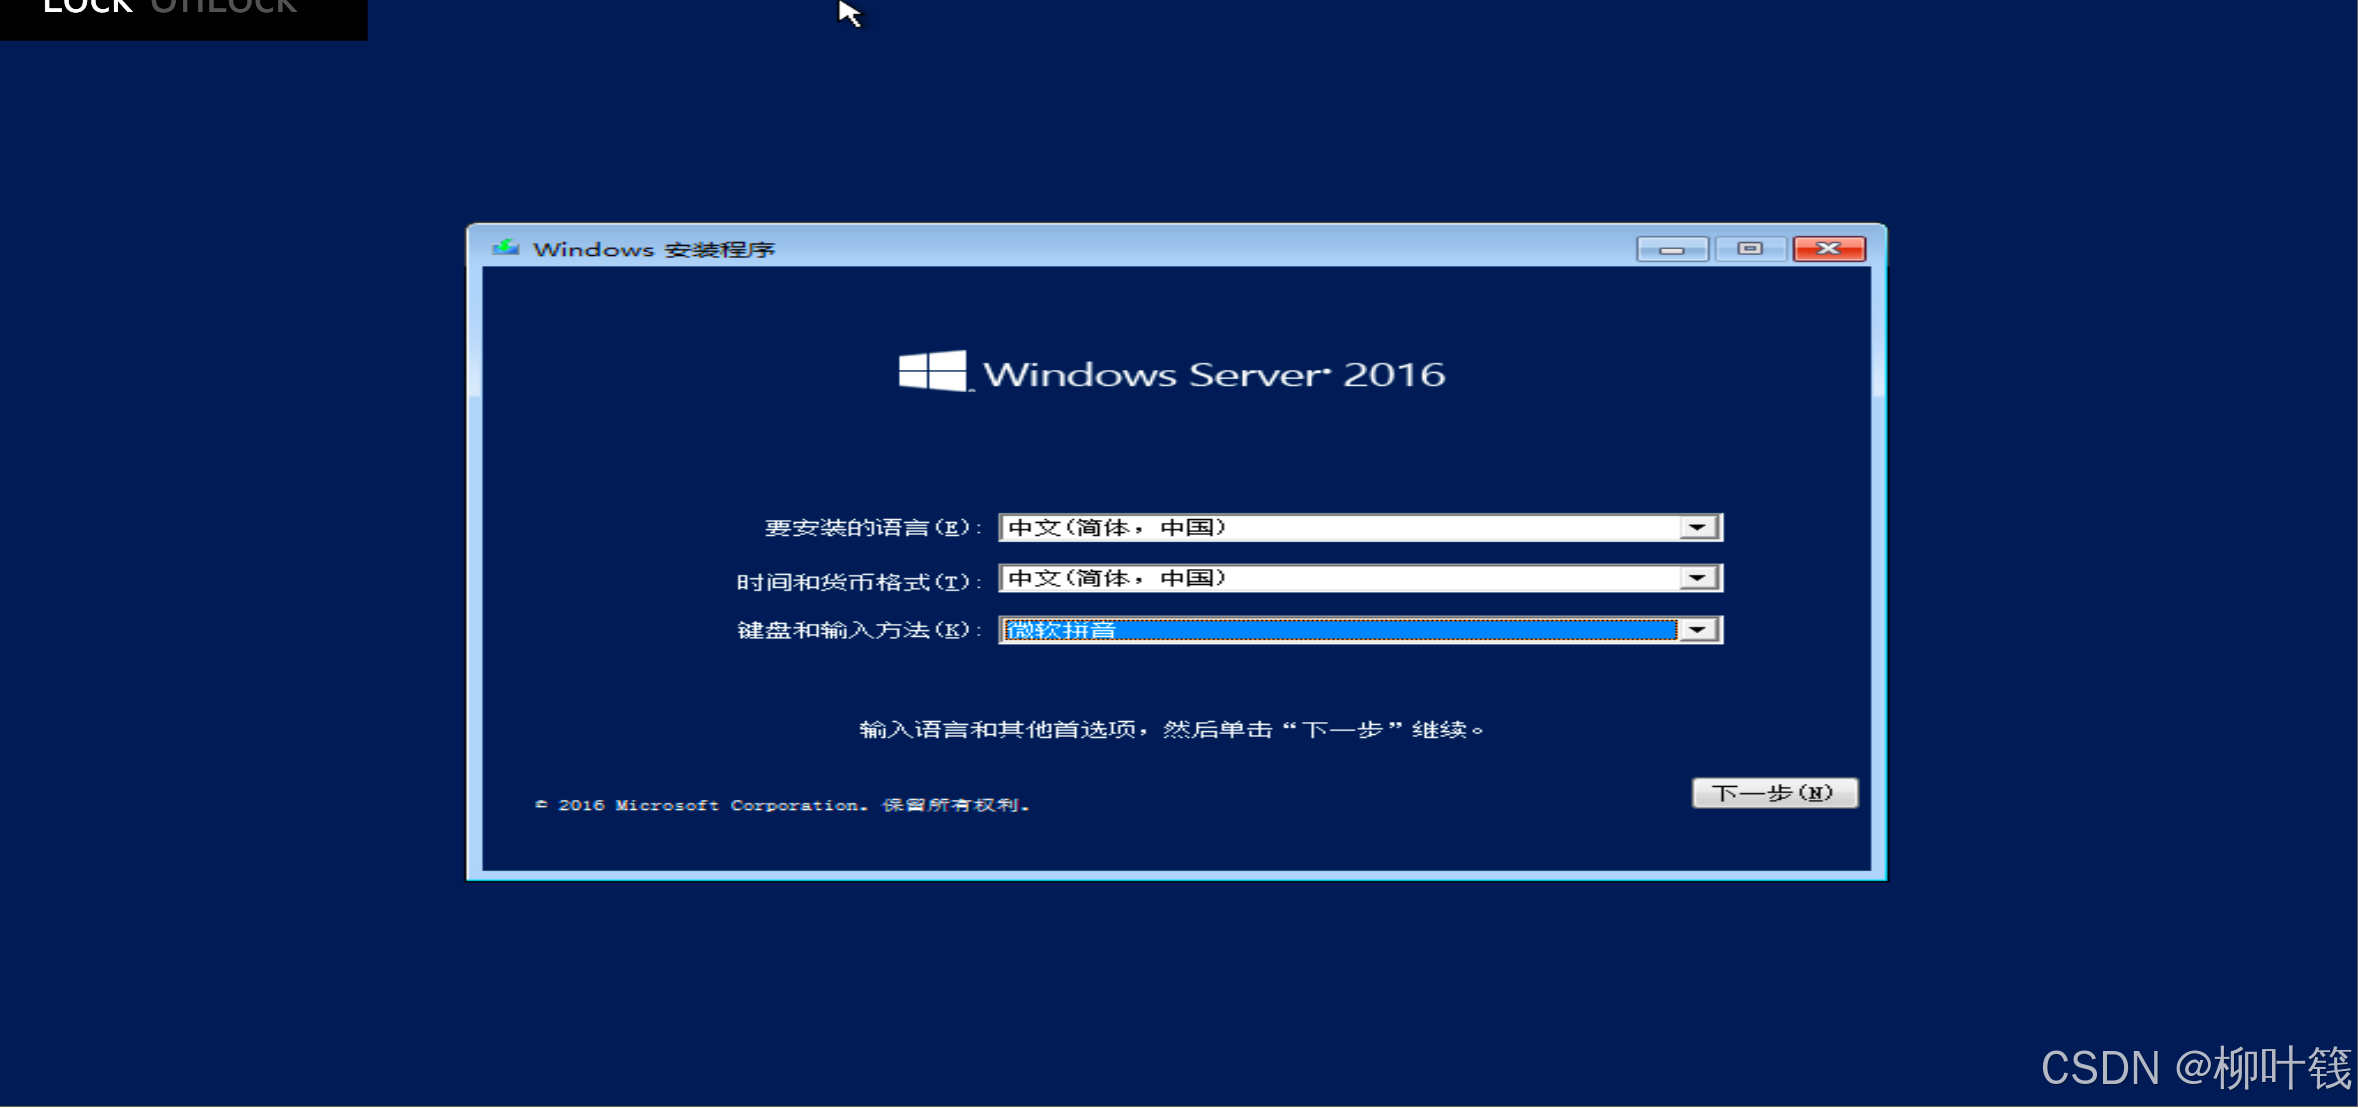Viewport: 2358px width, 1108px height.
Task: Select the highlighted 微软拼音 entry
Action: [1060, 630]
